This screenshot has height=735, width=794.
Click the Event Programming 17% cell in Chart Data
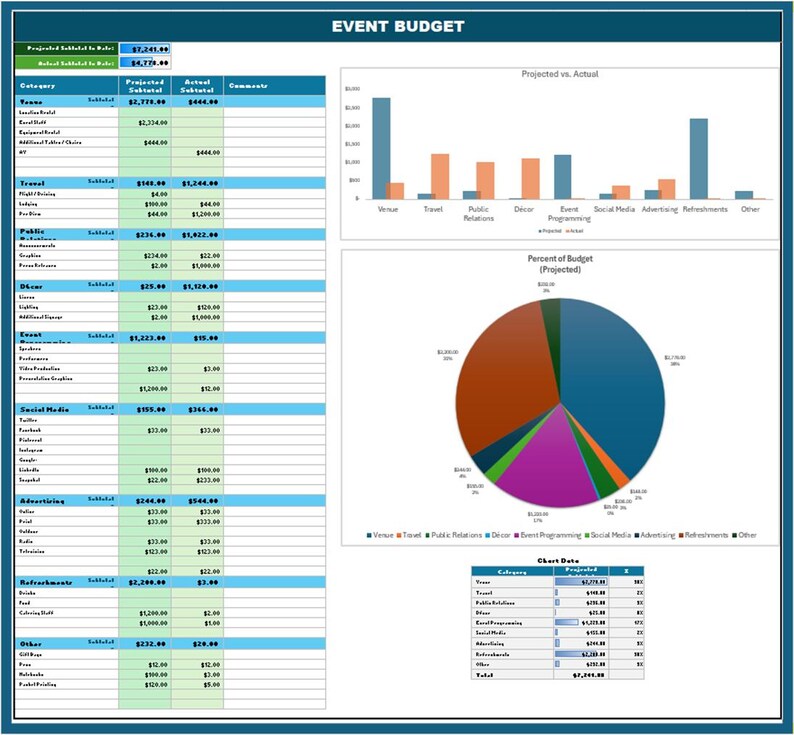626,623
